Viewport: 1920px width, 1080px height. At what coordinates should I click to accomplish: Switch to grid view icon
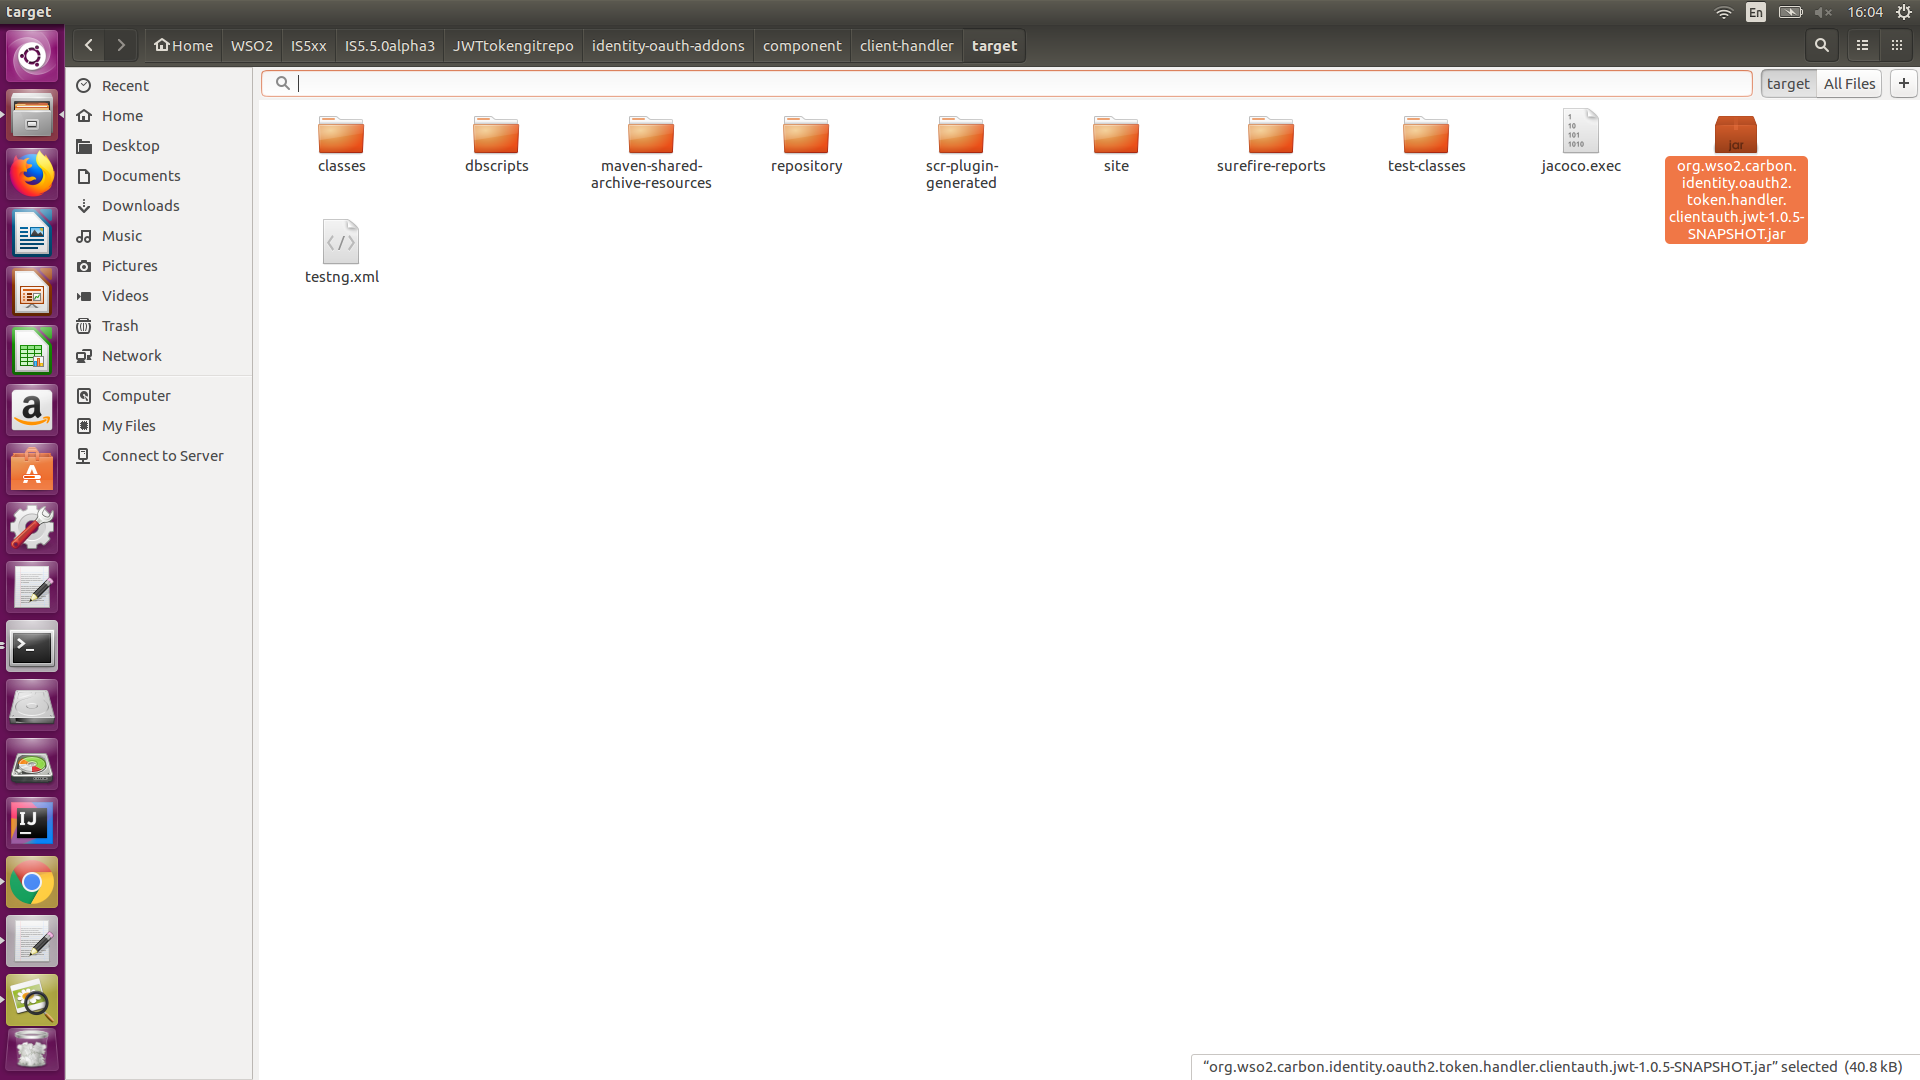[x=1896, y=46]
